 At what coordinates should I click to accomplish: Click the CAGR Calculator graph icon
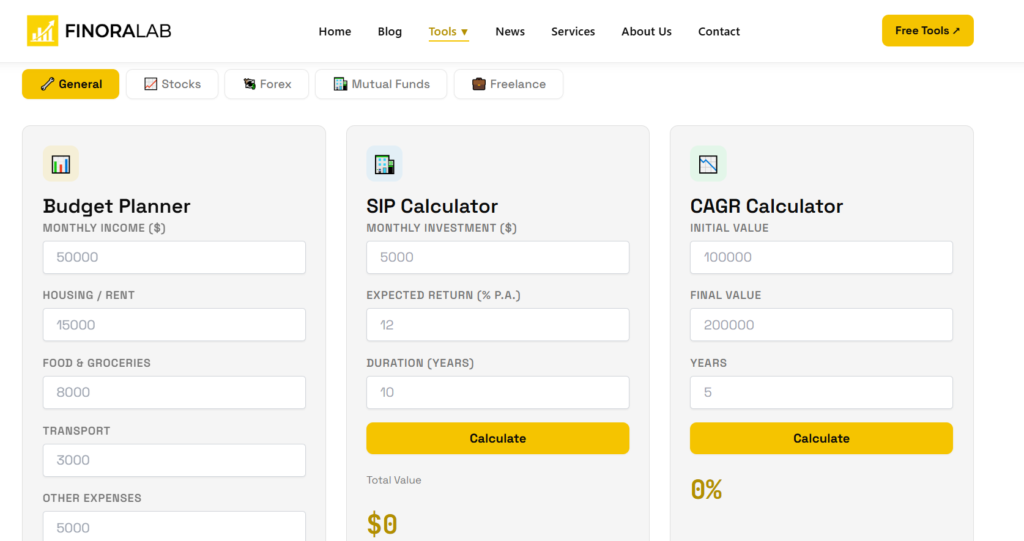pyautogui.click(x=708, y=164)
